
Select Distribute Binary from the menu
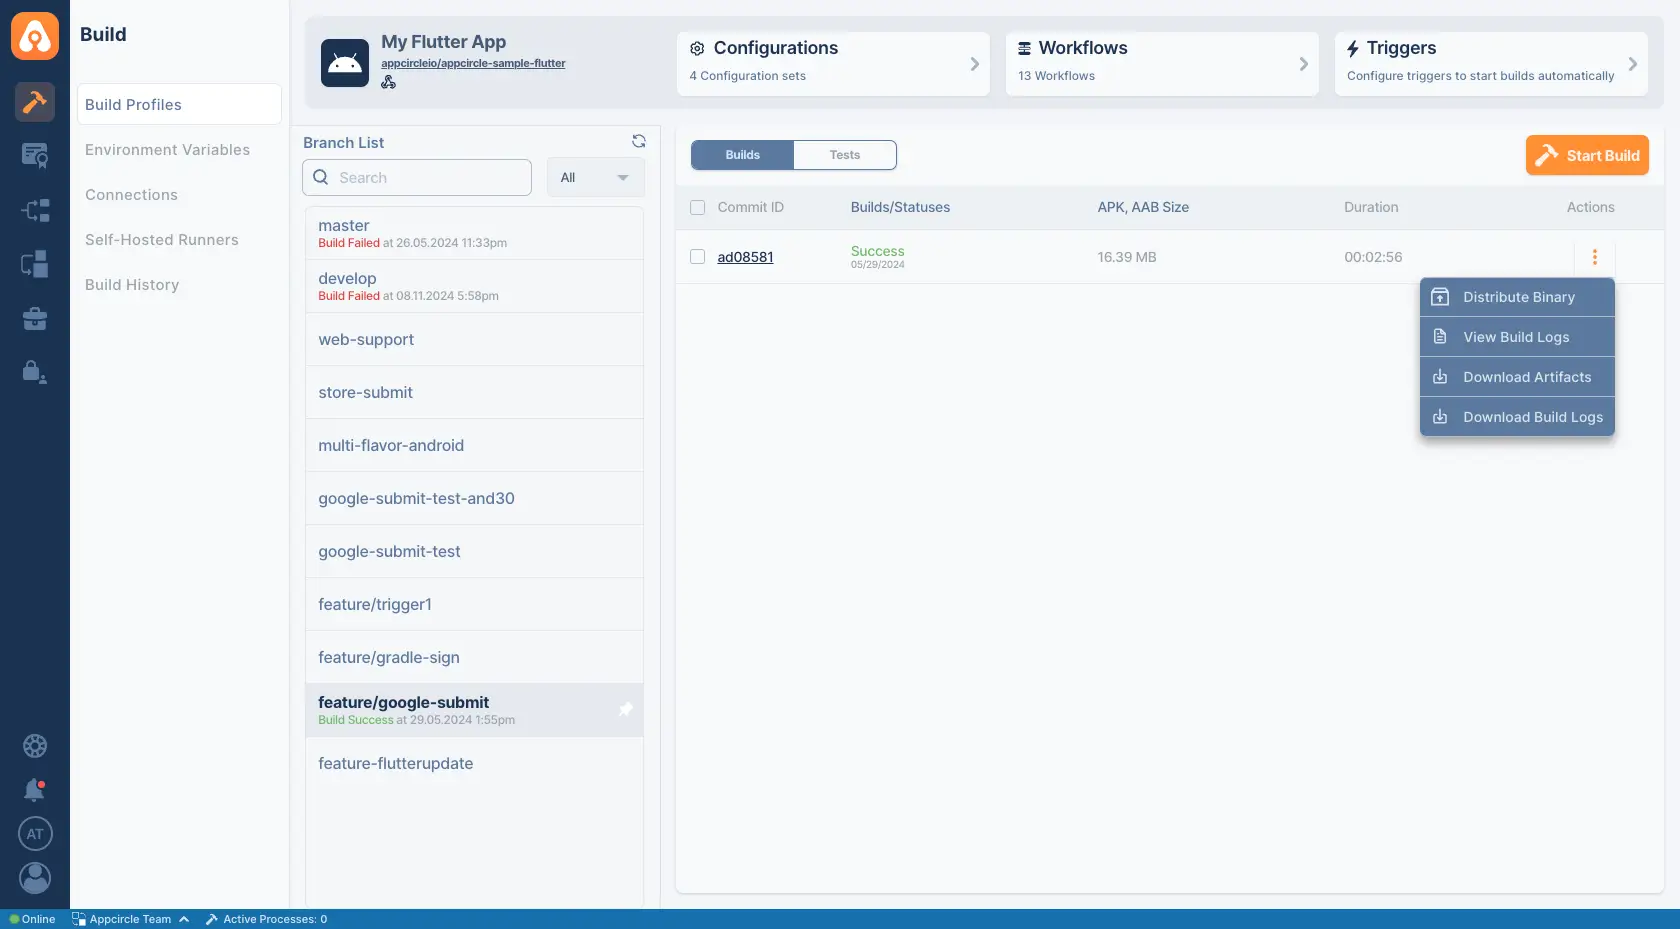pos(1518,297)
